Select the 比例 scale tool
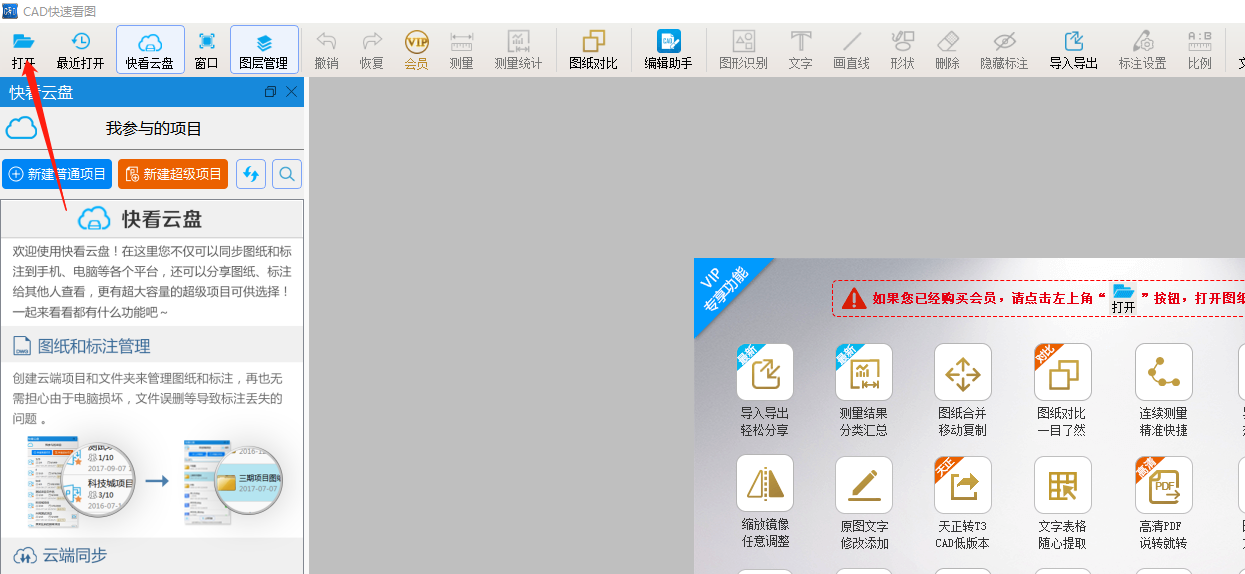 [1200, 50]
